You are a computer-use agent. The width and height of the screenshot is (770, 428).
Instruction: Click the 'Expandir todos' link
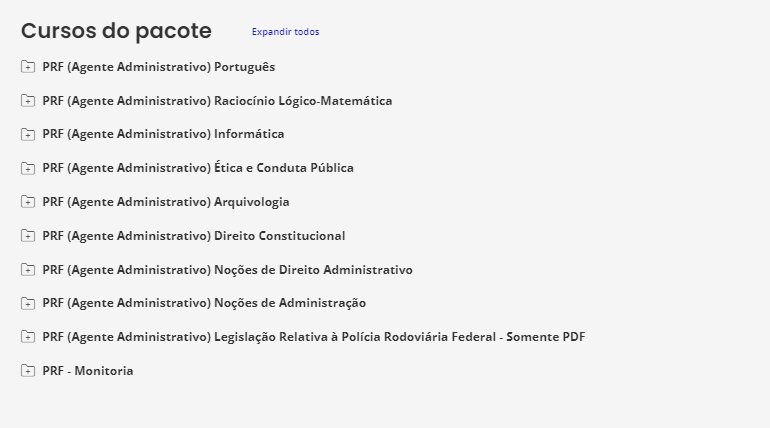point(285,32)
